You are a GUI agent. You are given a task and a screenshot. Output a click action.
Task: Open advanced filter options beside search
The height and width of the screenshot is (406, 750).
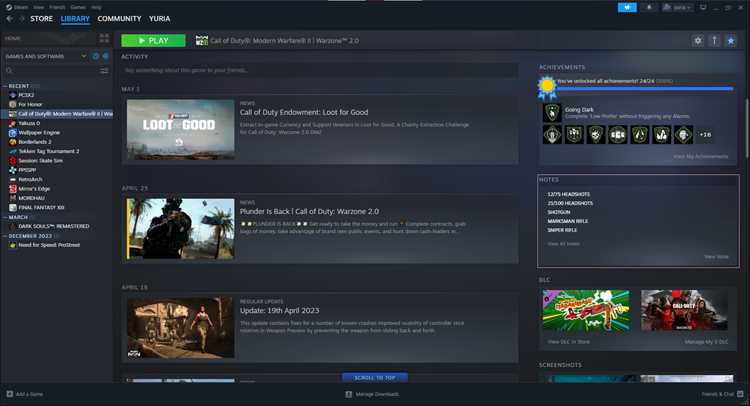104,71
